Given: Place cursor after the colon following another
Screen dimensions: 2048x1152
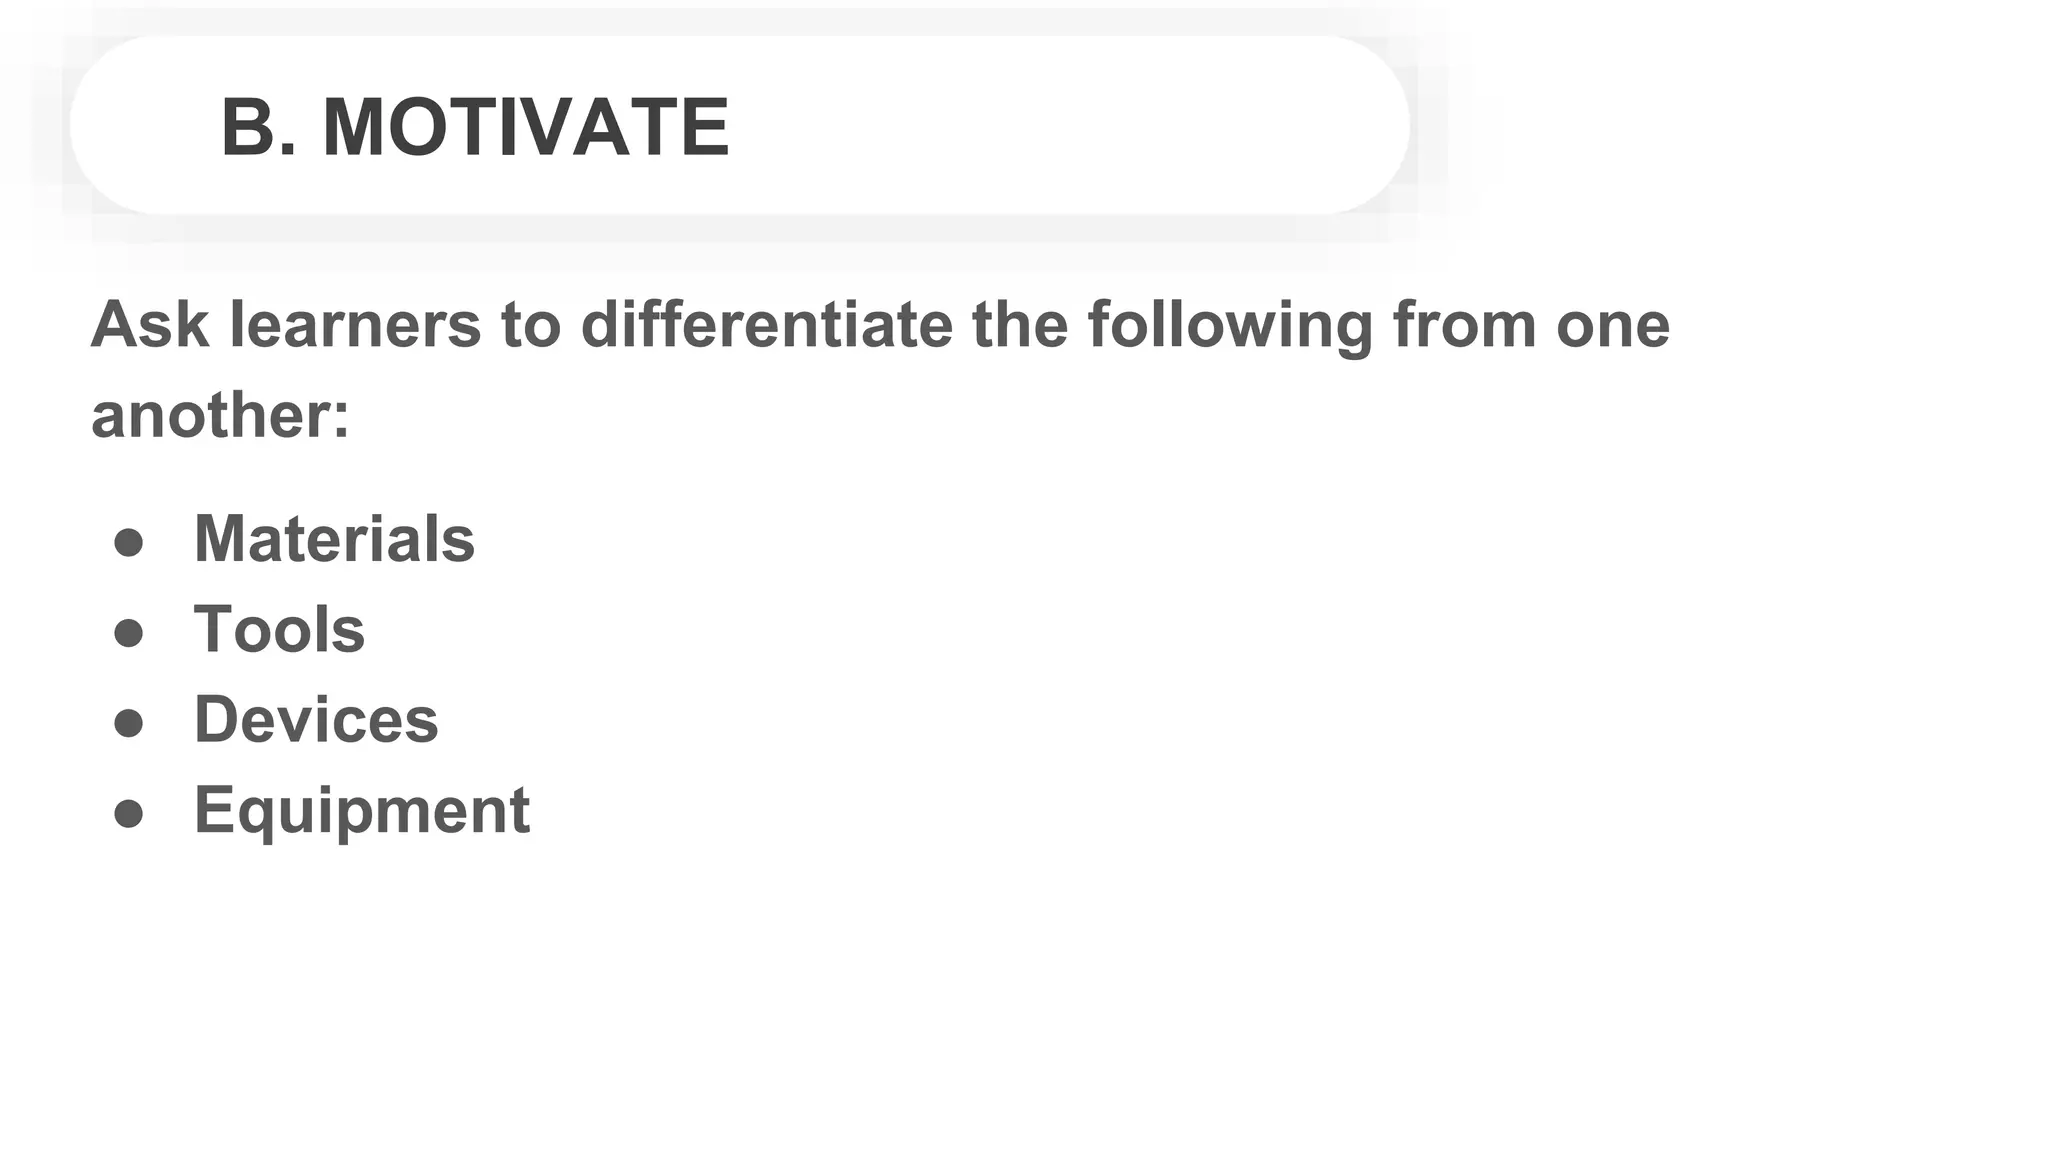Looking at the screenshot, I should [x=351, y=415].
